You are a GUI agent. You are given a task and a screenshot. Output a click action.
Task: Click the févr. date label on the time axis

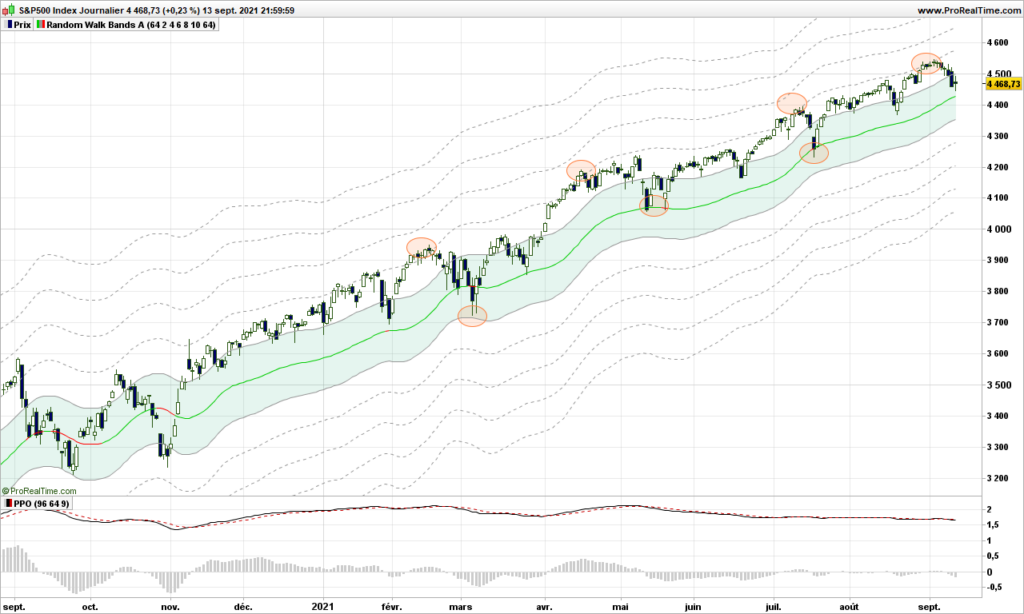point(392,607)
